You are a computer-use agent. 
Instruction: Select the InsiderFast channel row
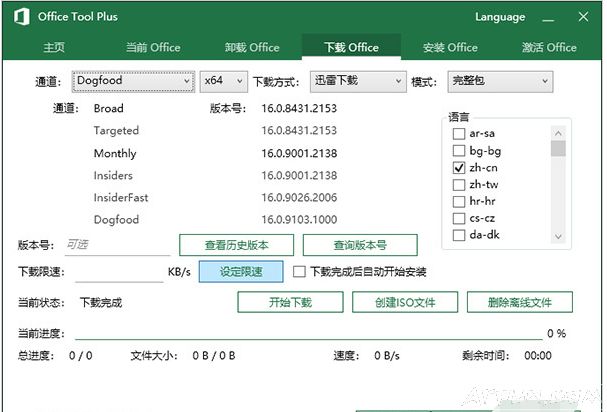pyautogui.click(x=121, y=197)
